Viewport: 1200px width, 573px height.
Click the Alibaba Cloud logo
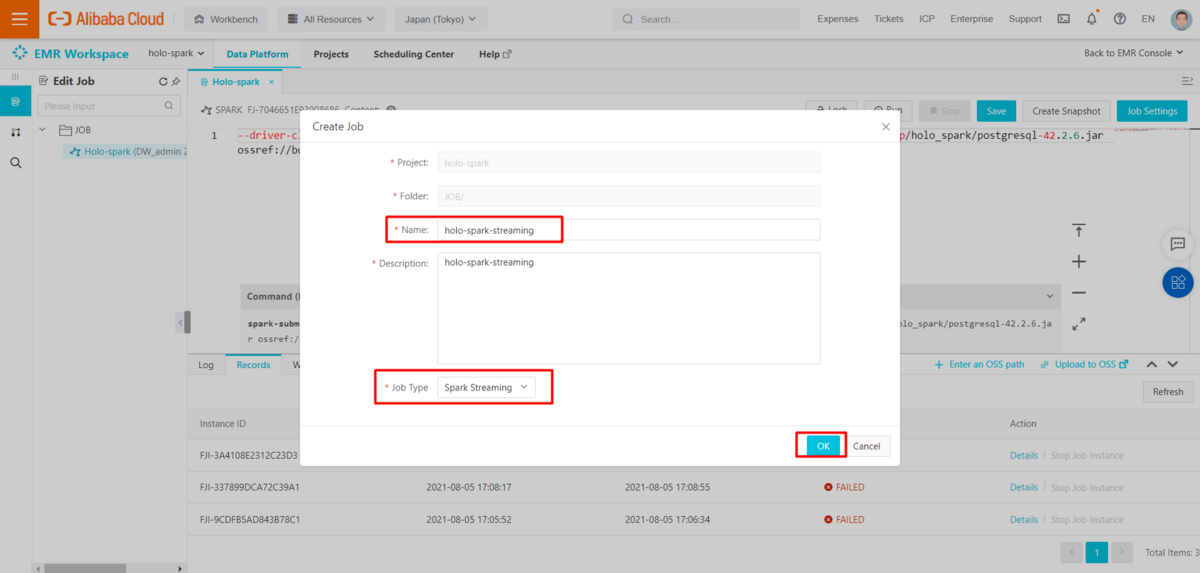(x=106, y=19)
